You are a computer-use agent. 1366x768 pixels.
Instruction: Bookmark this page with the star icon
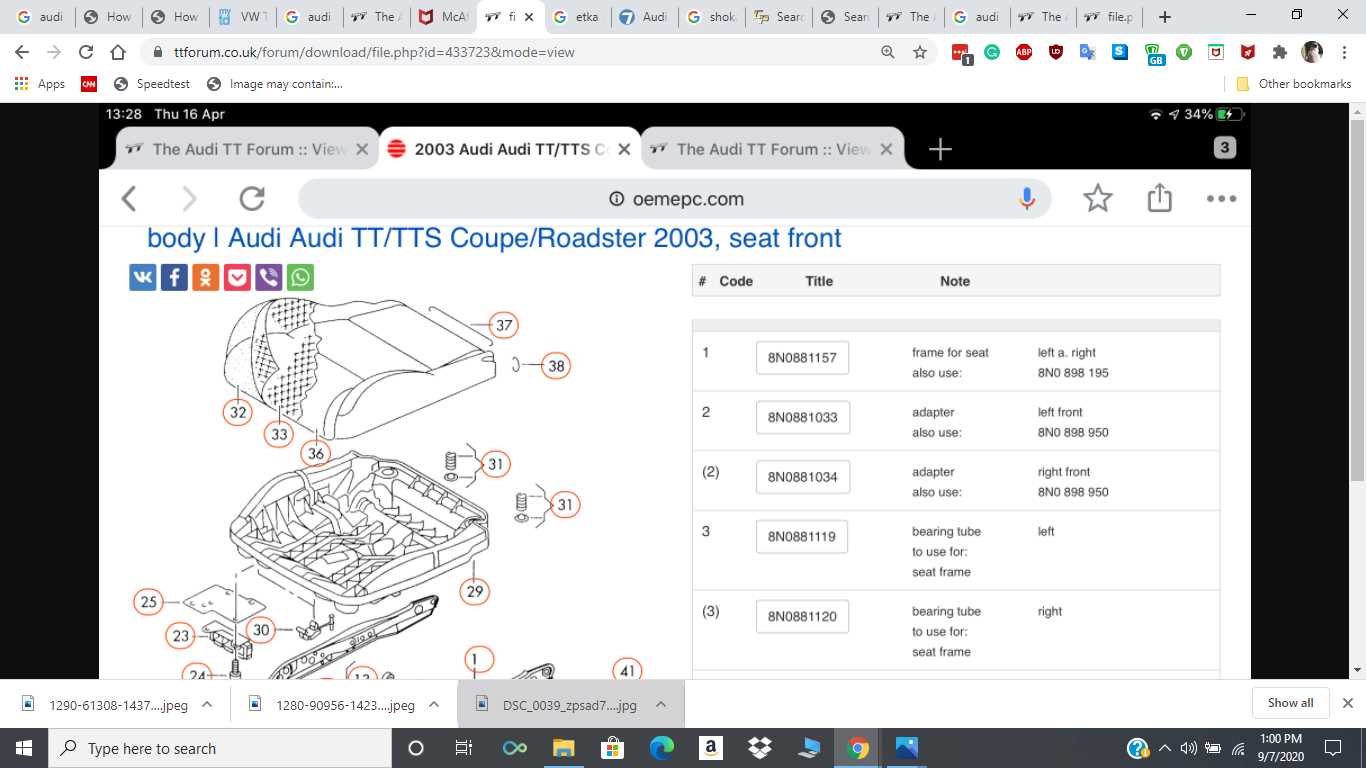920,52
